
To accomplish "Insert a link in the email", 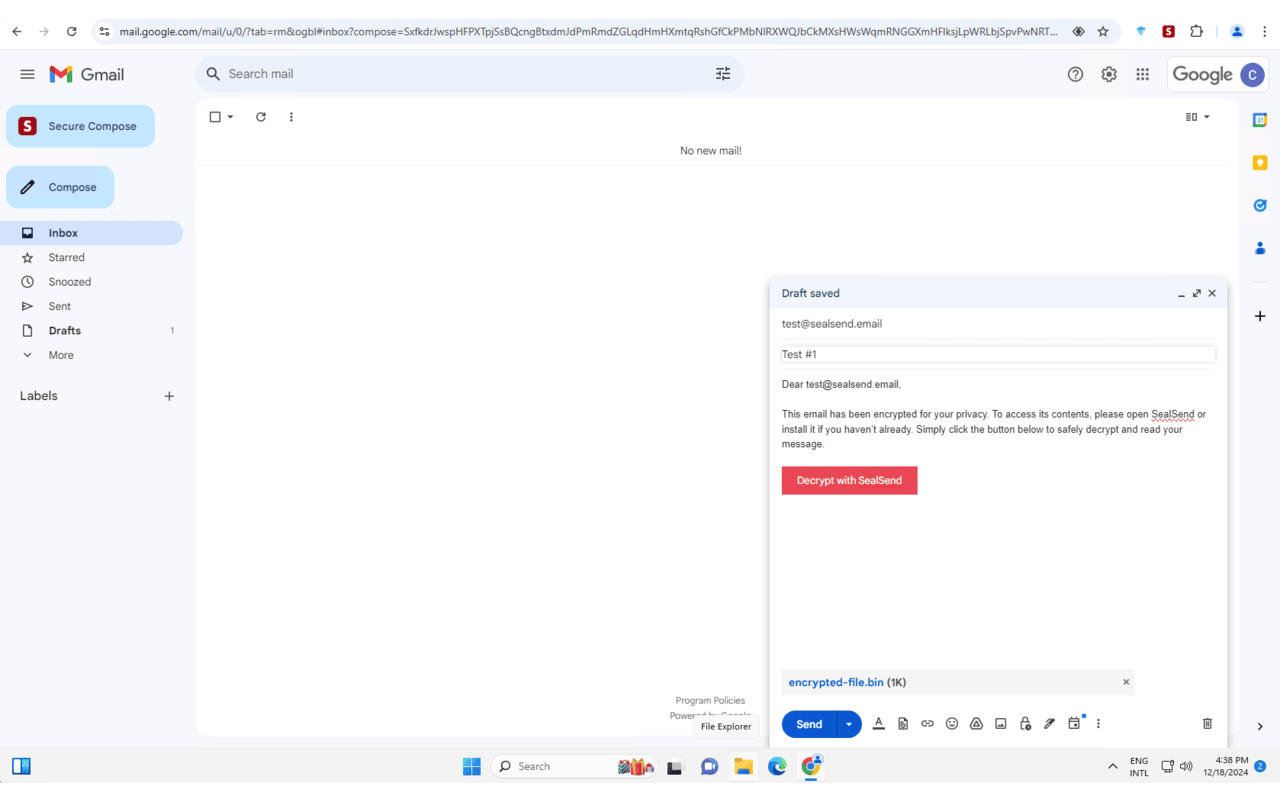I will point(927,723).
